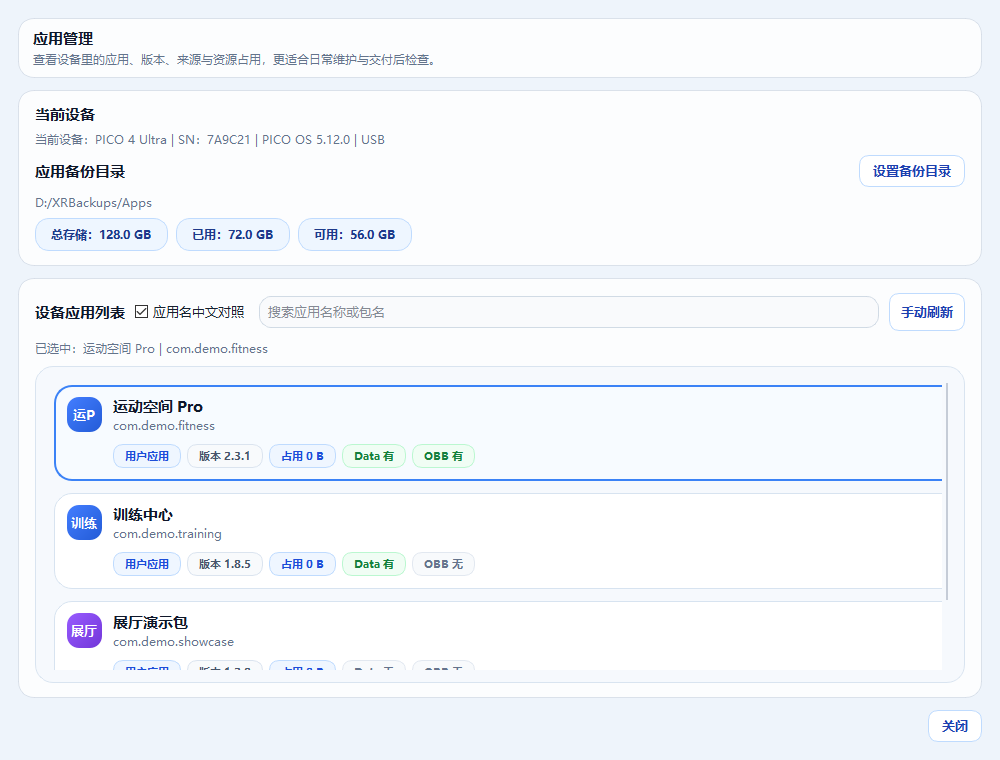This screenshot has width=1000, height=760.
Task: Click the 设置备份目录 button
Action: coord(911,171)
